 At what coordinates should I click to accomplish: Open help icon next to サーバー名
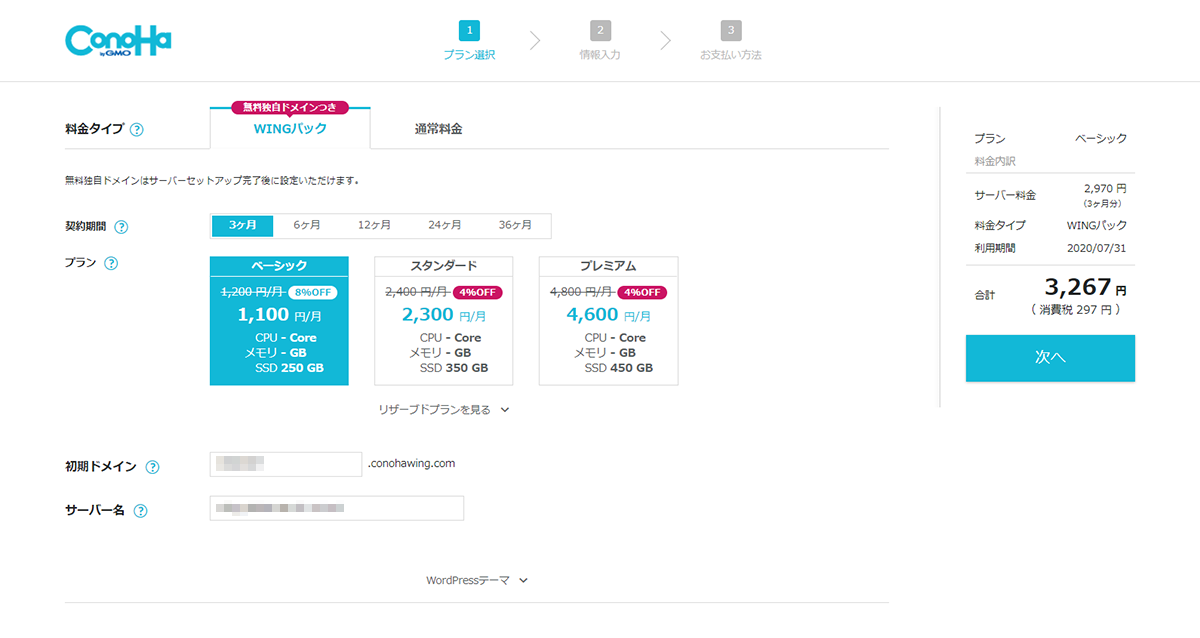pos(140,511)
